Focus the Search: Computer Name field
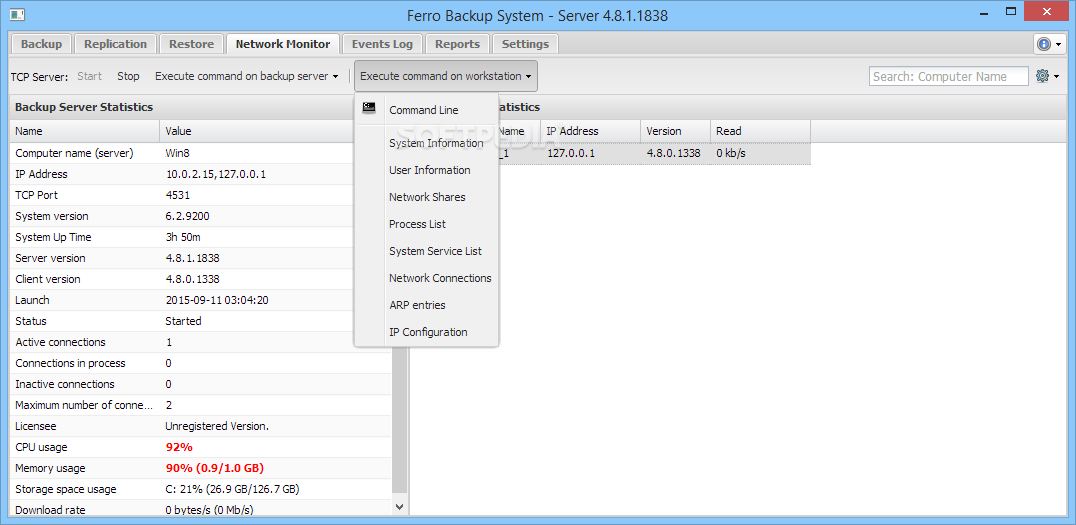1076x525 pixels. click(948, 76)
